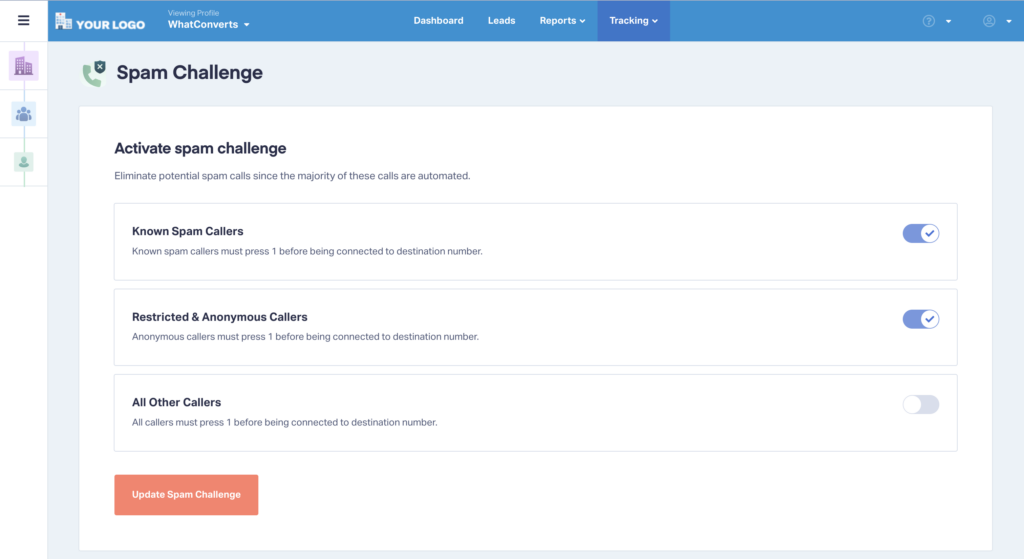
Task: Select the single user profile icon in sidebar
Action: click(24, 162)
